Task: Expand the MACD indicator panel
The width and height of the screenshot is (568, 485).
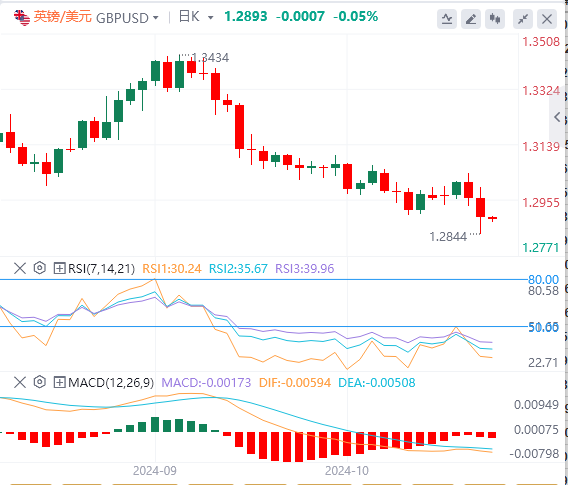Action: tap(59, 382)
